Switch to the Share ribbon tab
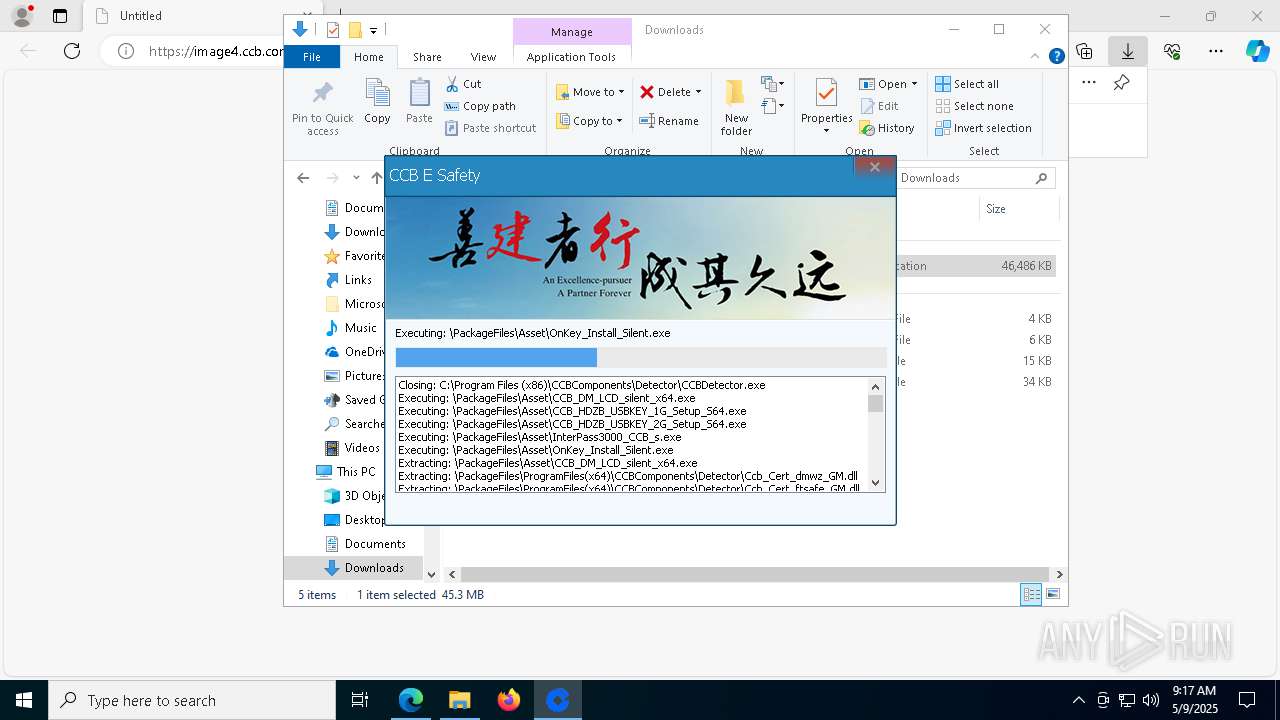Viewport: 1280px width, 720px height. point(427,57)
